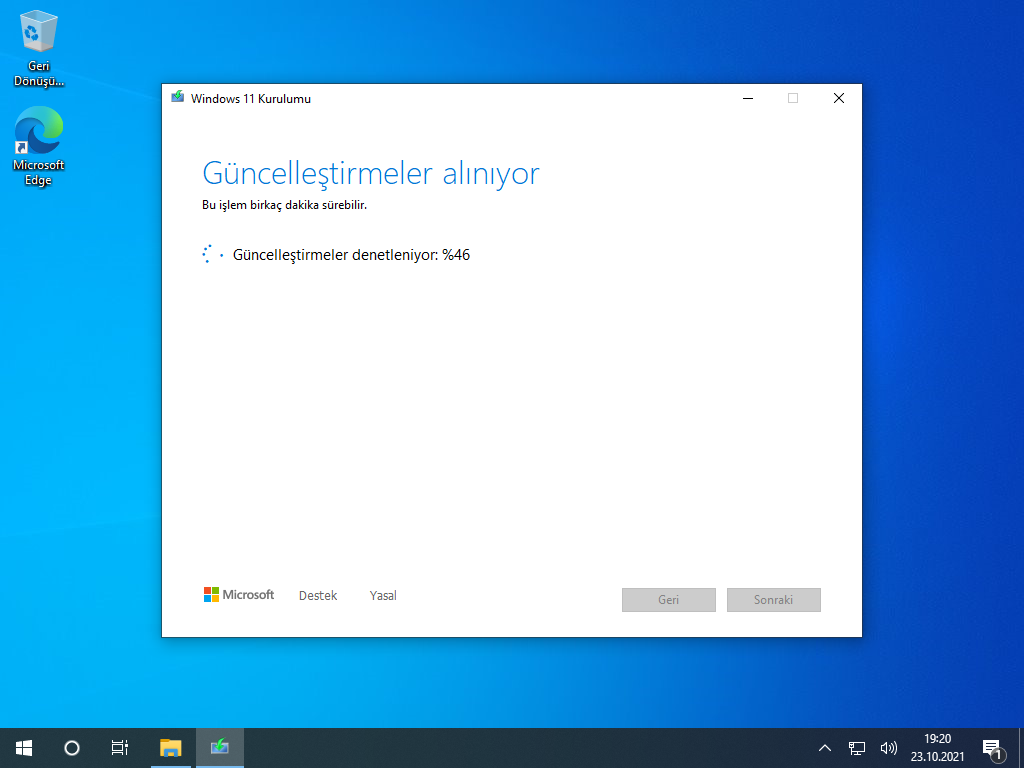
Task: Click the Windows 11 Kurulumu title text
Action: [x=251, y=99]
